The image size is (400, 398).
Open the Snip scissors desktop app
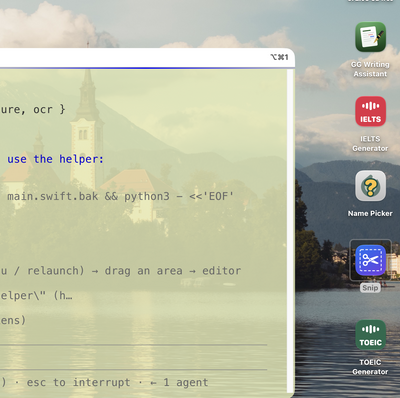pyautogui.click(x=370, y=260)
